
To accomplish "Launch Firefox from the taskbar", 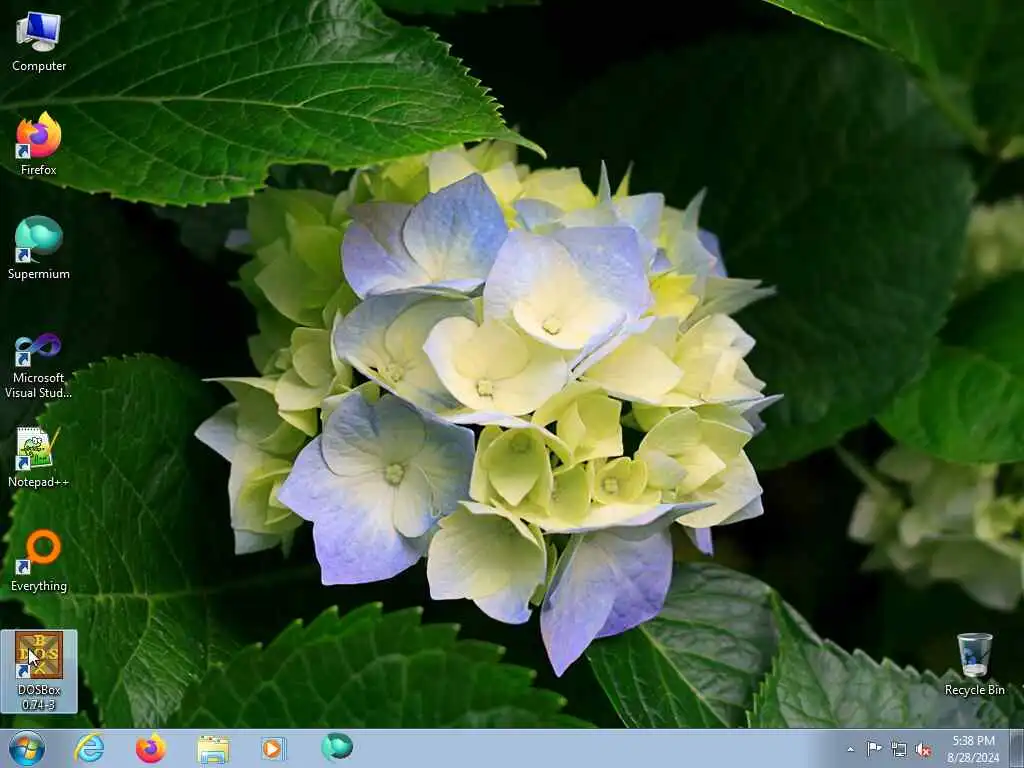I will [150, 748].
